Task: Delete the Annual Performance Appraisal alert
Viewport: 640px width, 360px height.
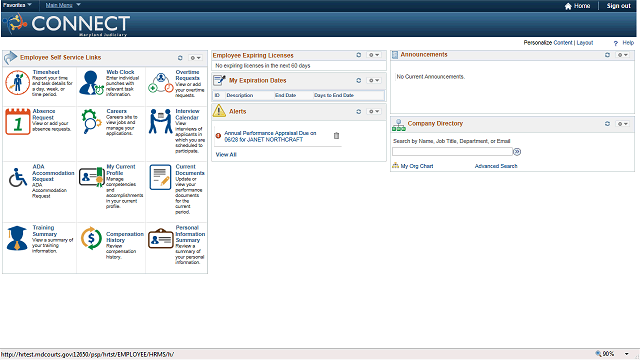Action: point(336,136)
